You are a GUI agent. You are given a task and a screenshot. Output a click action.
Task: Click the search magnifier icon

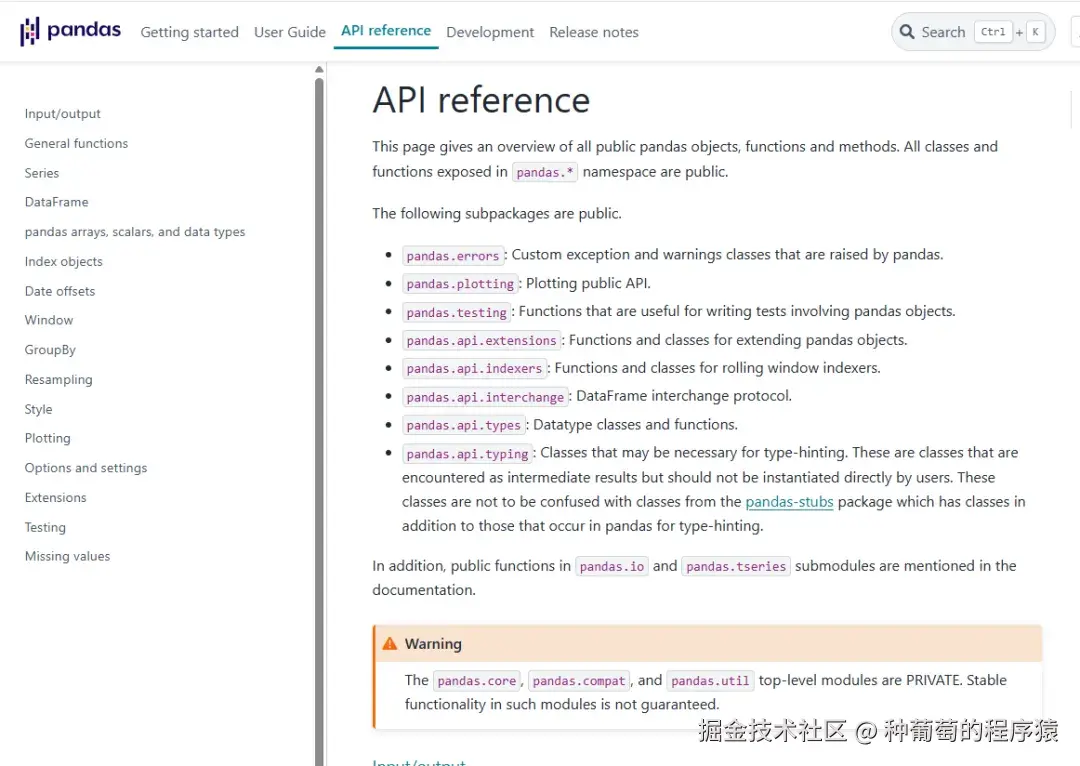(x=906, y=32)
